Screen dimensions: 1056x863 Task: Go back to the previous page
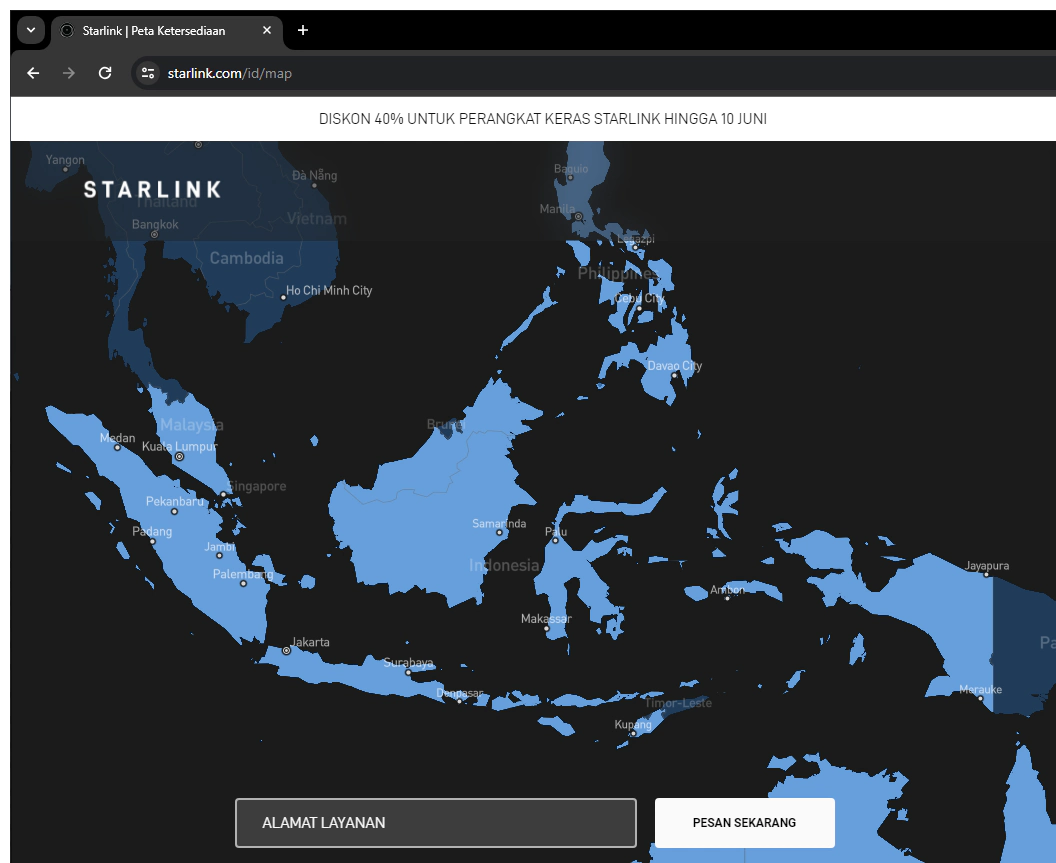click(33, 73)
